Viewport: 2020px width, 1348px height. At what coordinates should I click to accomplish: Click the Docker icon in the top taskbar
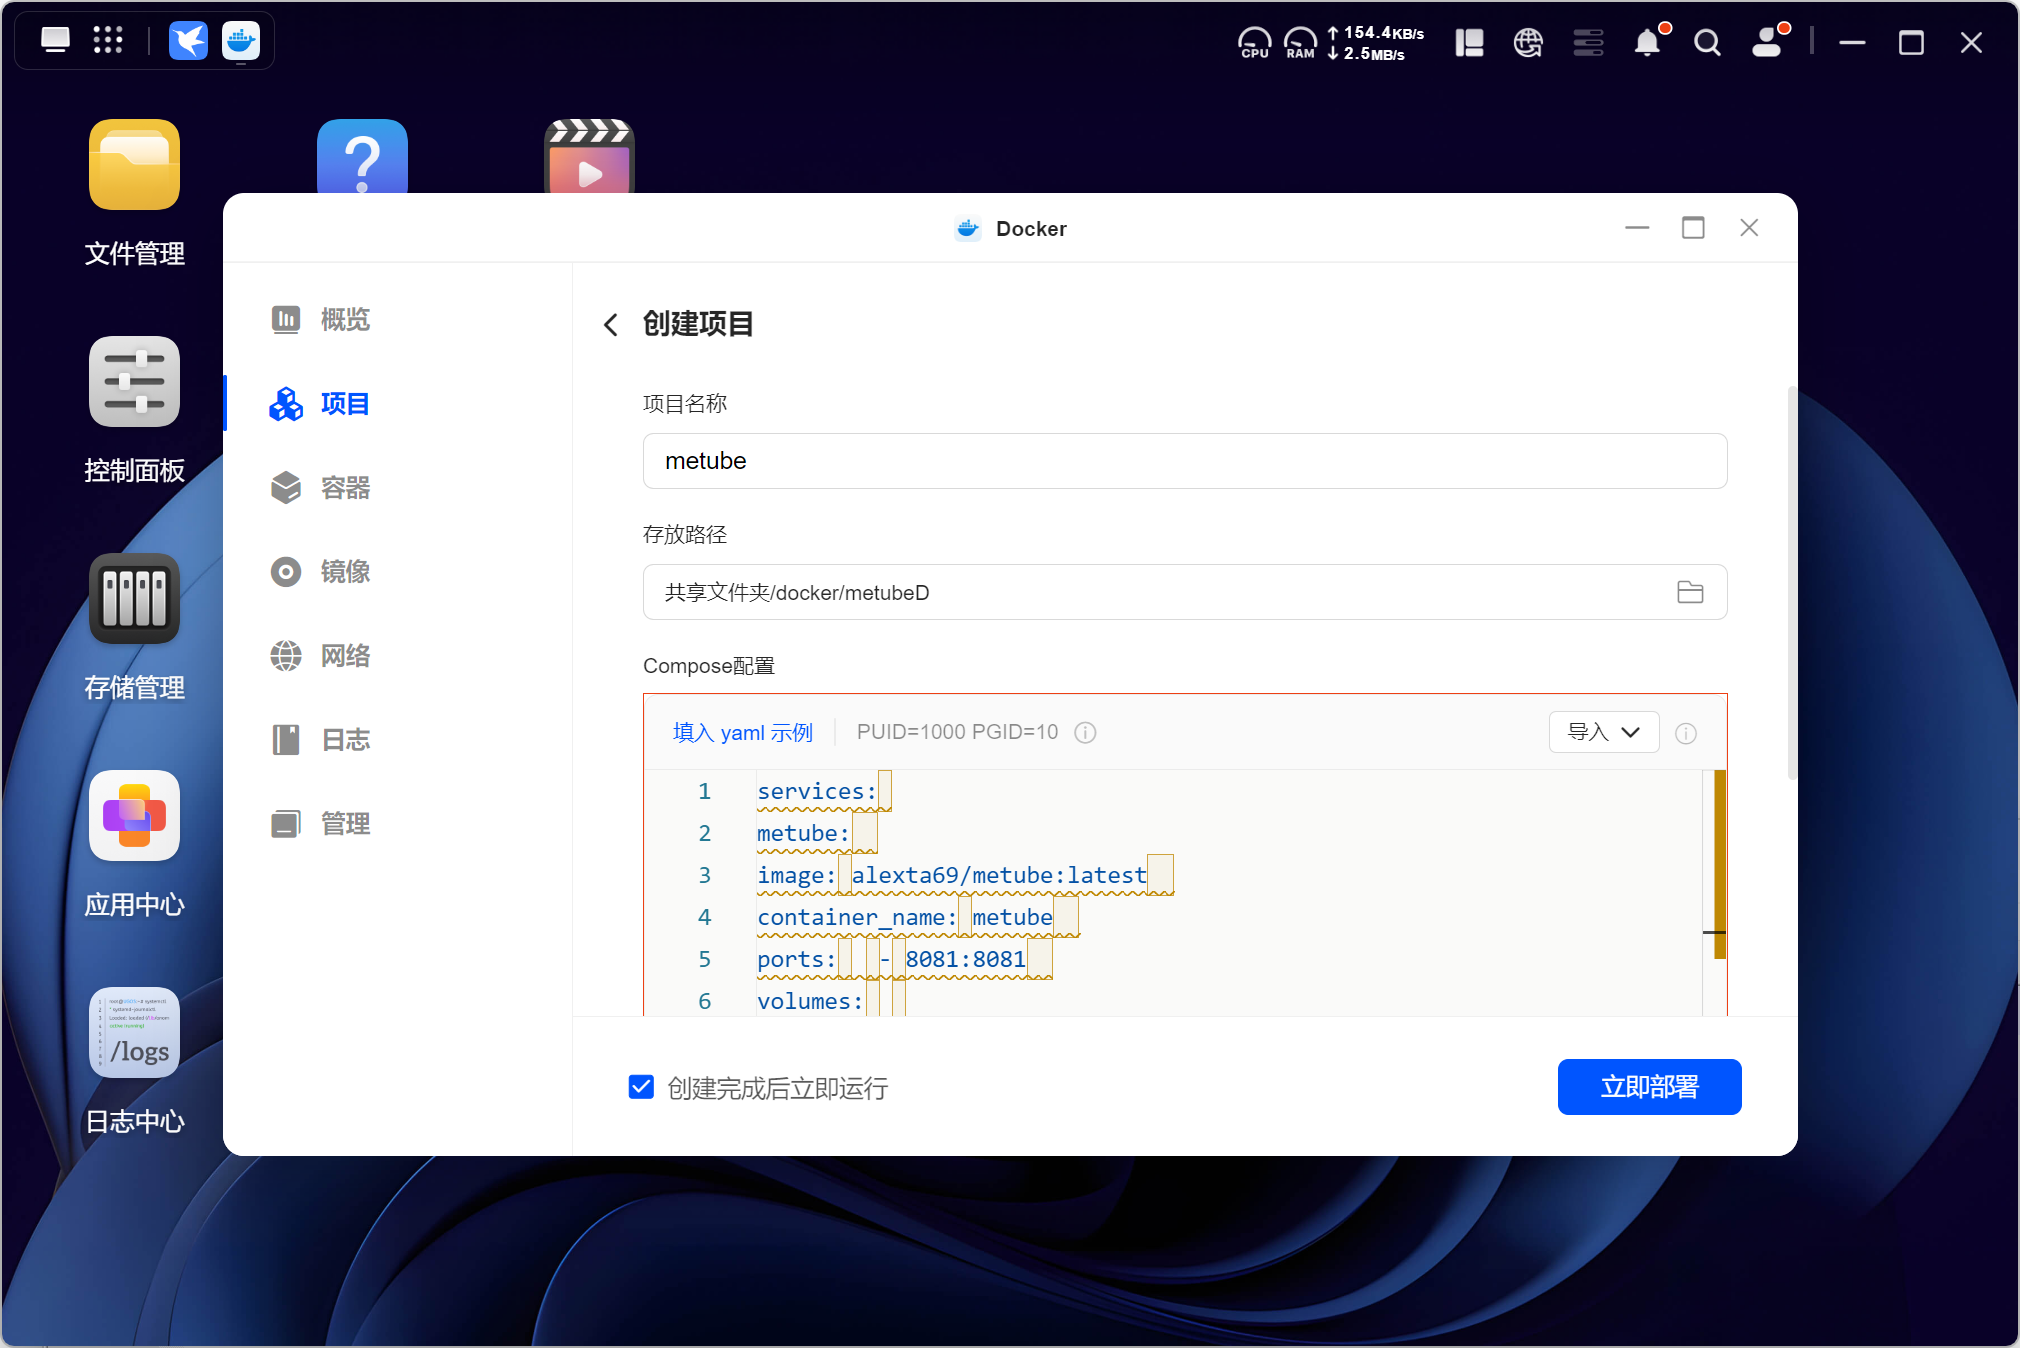click(x=241, y=41)
